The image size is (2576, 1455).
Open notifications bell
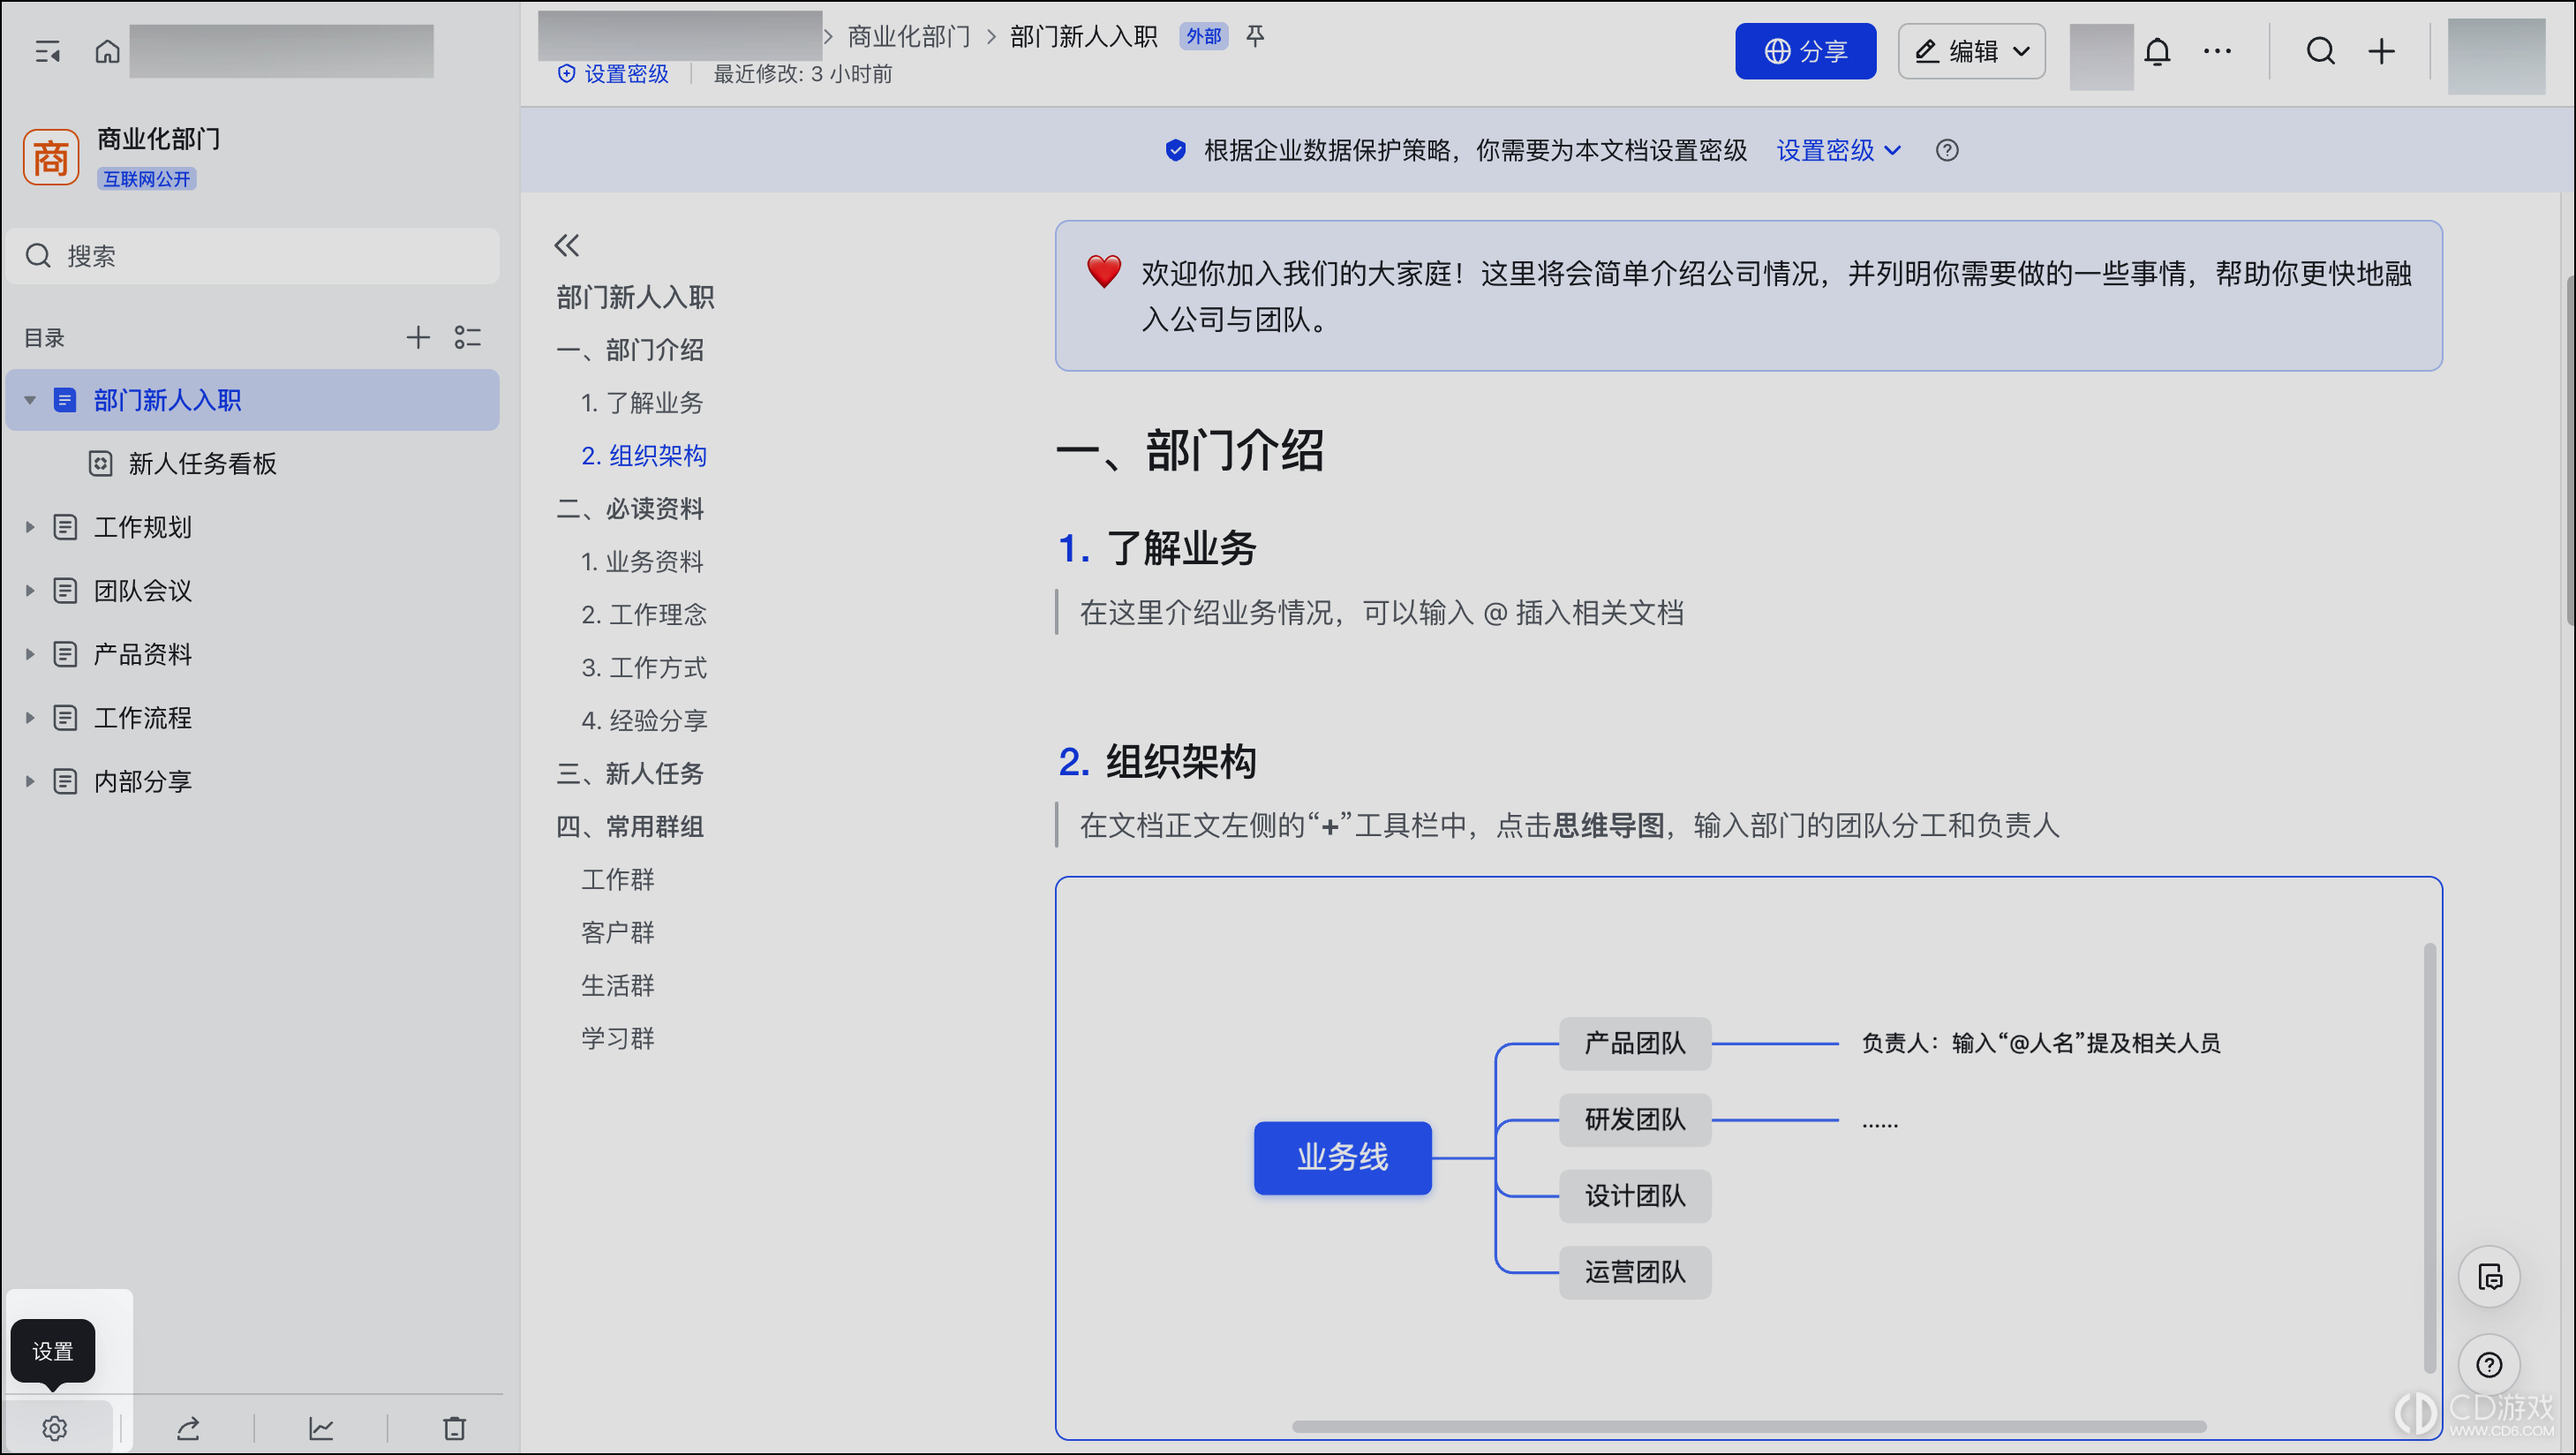pyautogui.click(x=2157, y=51)
